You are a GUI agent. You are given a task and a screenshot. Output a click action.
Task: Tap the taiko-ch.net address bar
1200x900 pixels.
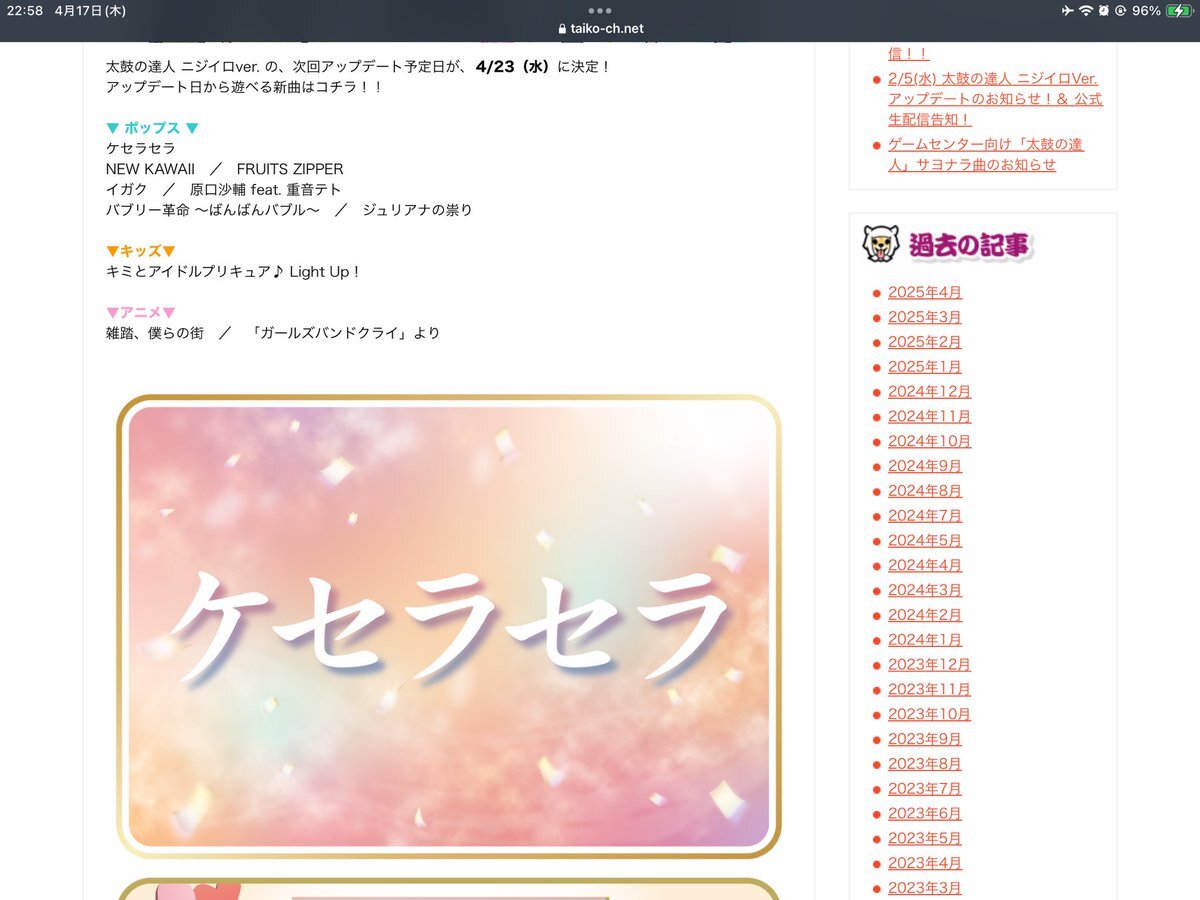[x=600, y=29]
